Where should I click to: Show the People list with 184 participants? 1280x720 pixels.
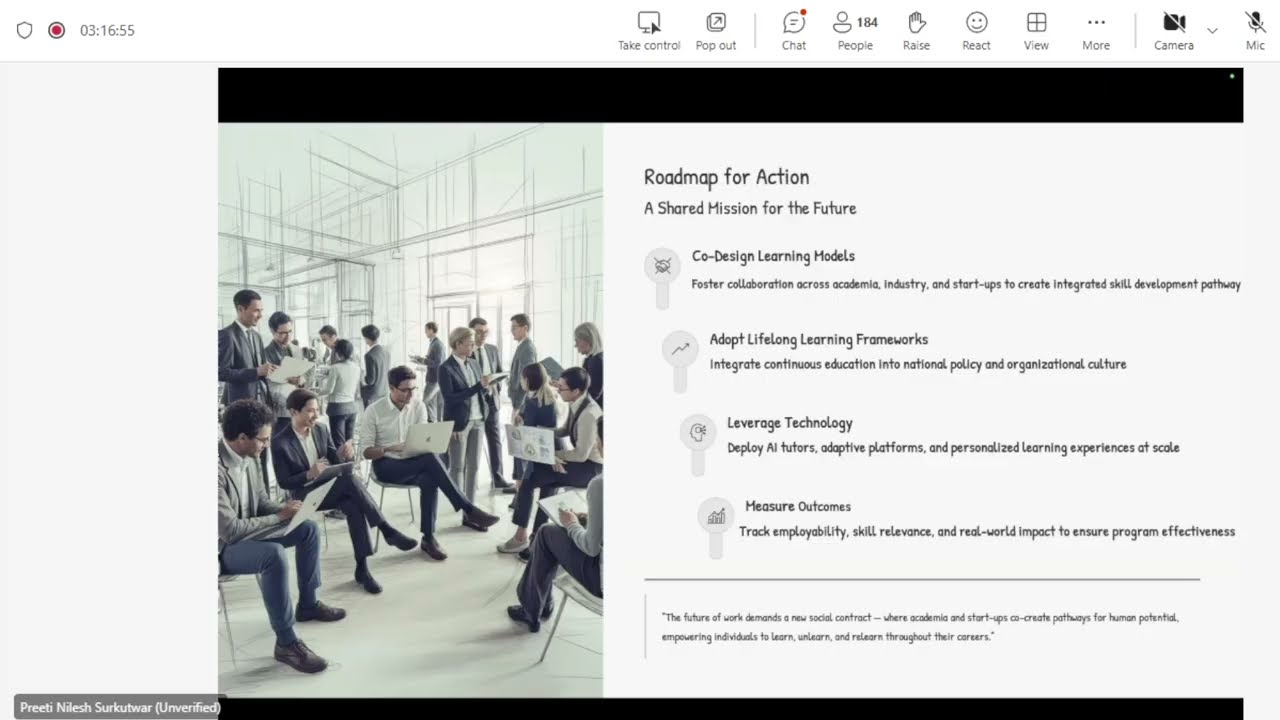(856, 31)
